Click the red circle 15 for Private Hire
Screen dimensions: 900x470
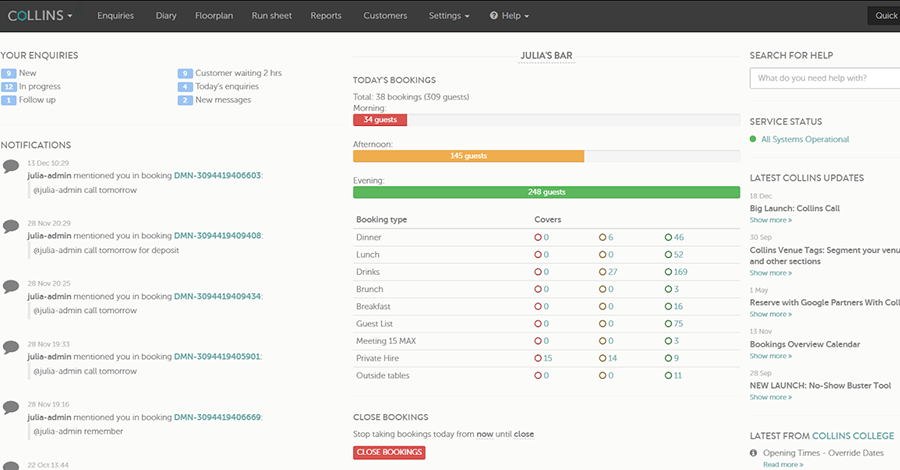coord(543,358)
